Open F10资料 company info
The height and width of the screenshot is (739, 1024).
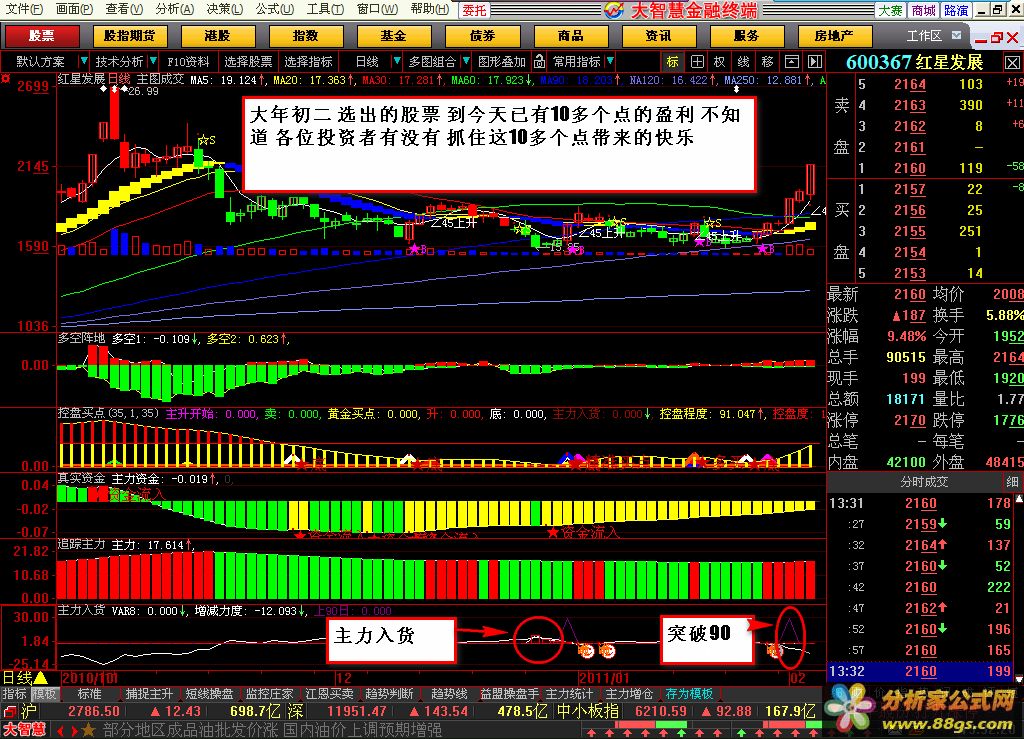coord(188,61)
